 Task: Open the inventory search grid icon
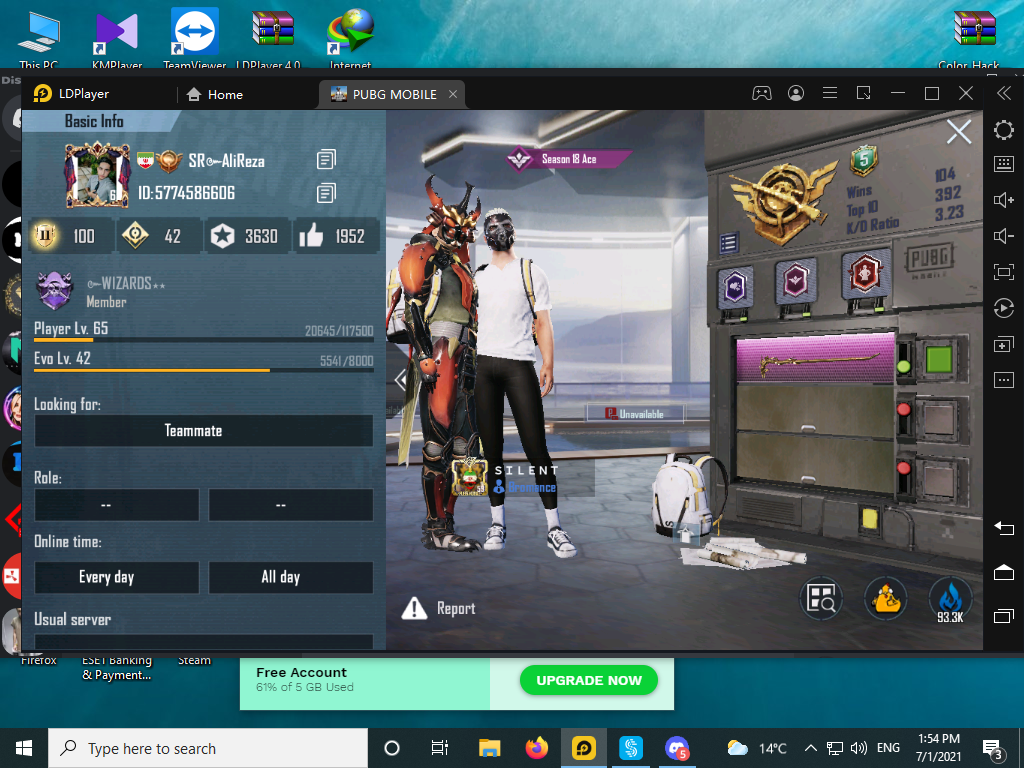821,598
